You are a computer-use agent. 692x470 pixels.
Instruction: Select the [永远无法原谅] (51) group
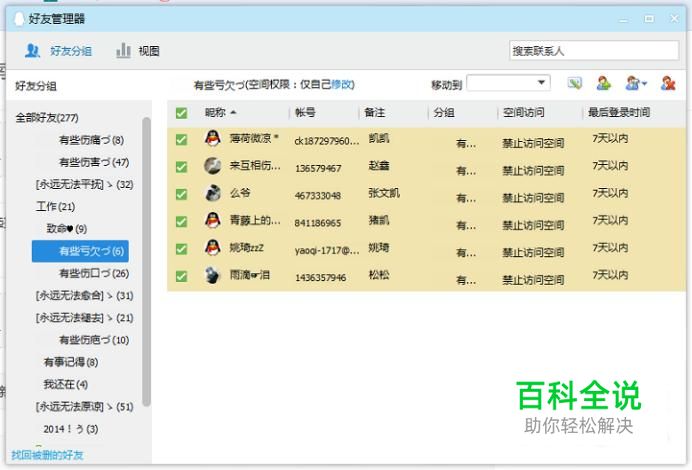click(84, 406)
